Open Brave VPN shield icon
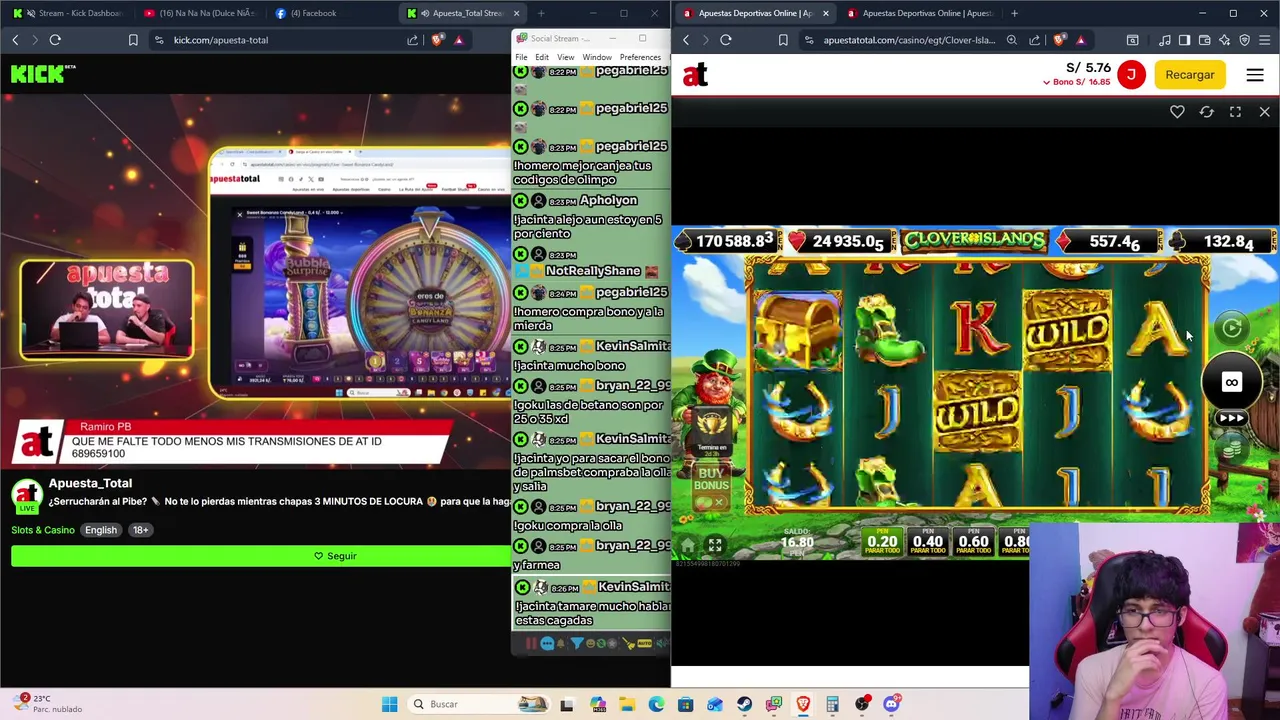 (1244, 40)
